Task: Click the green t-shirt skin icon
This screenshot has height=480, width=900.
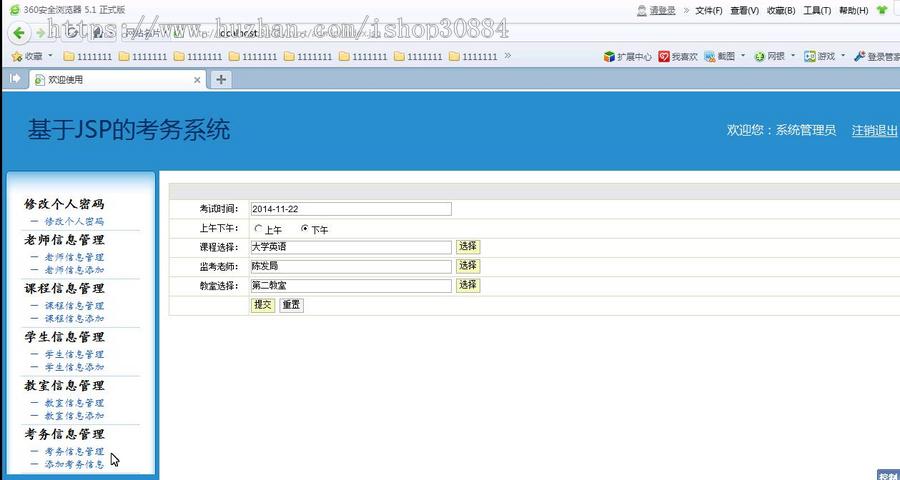Action: click(882, 10)
